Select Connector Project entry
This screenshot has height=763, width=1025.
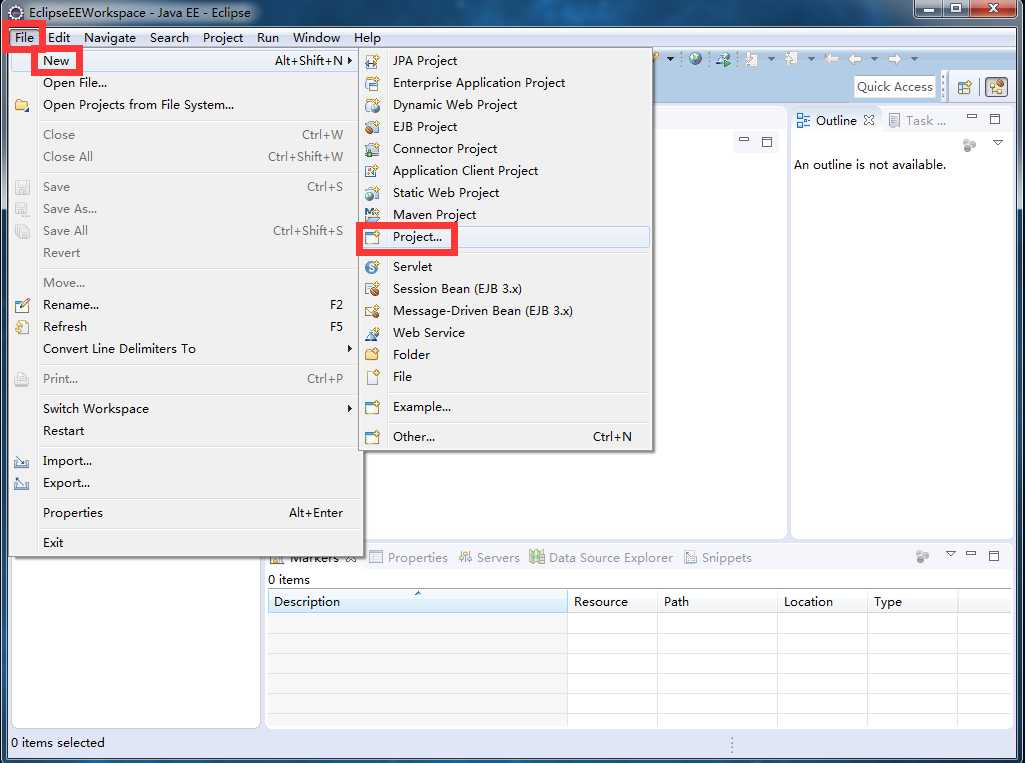(505, 149)
